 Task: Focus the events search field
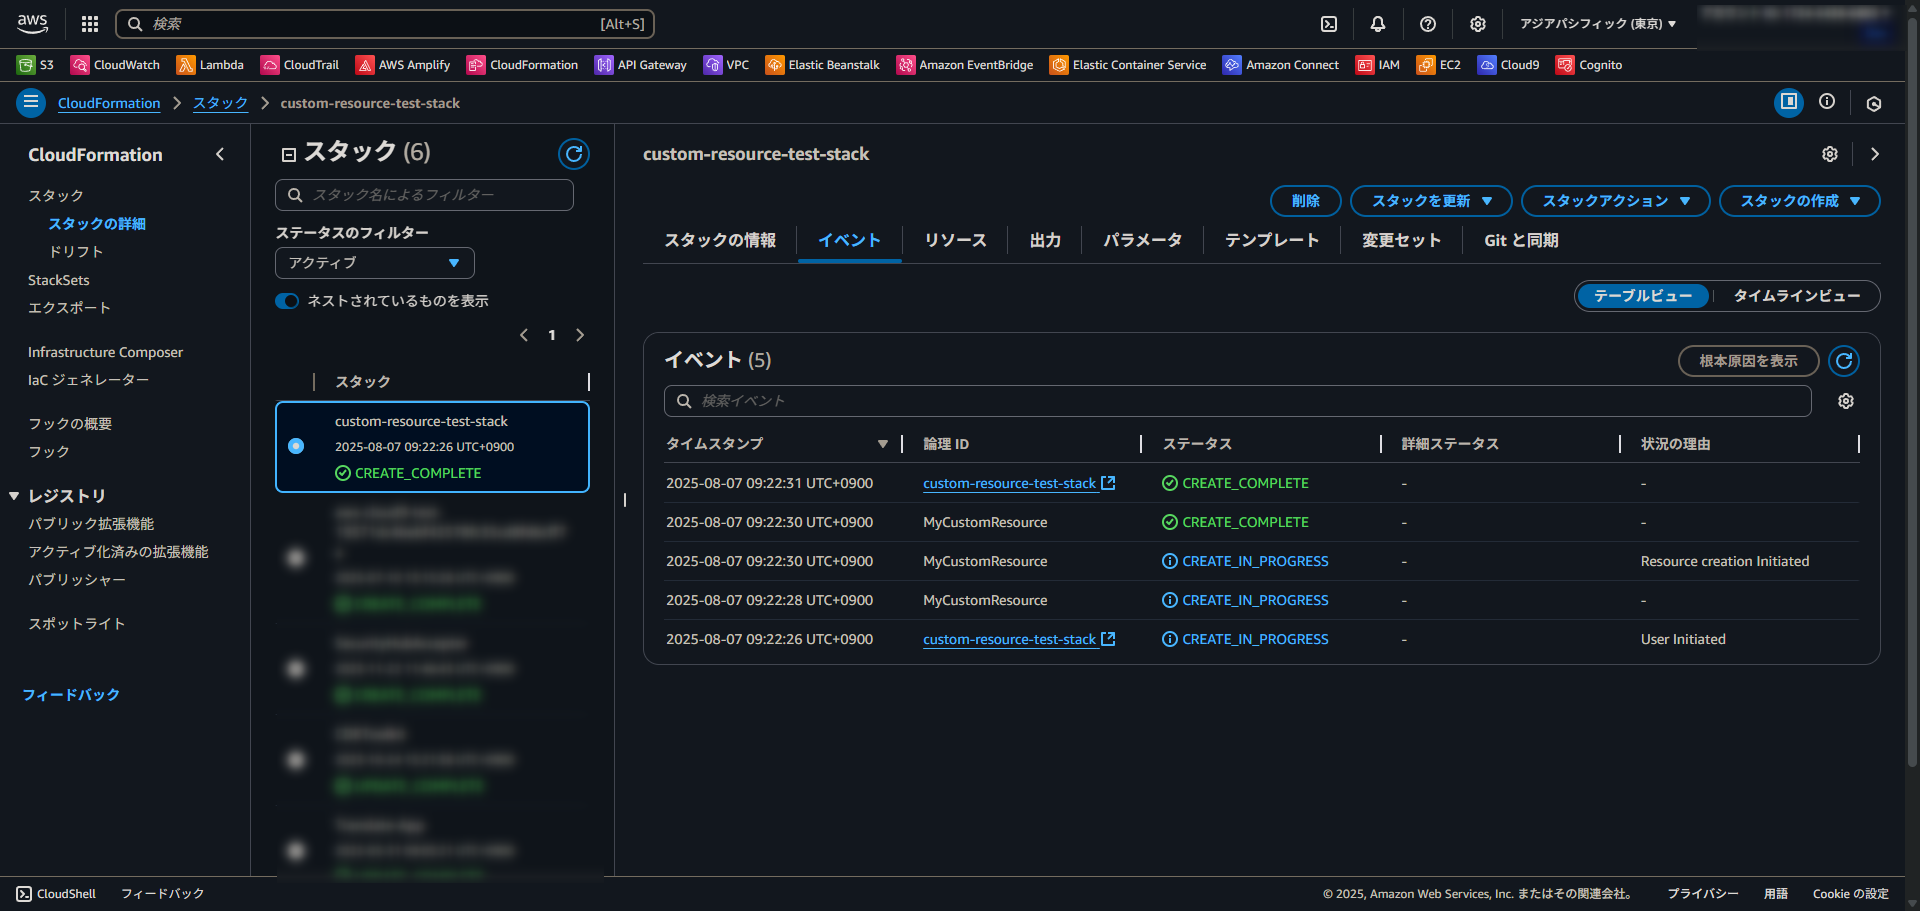click(x=1237, y=401)
